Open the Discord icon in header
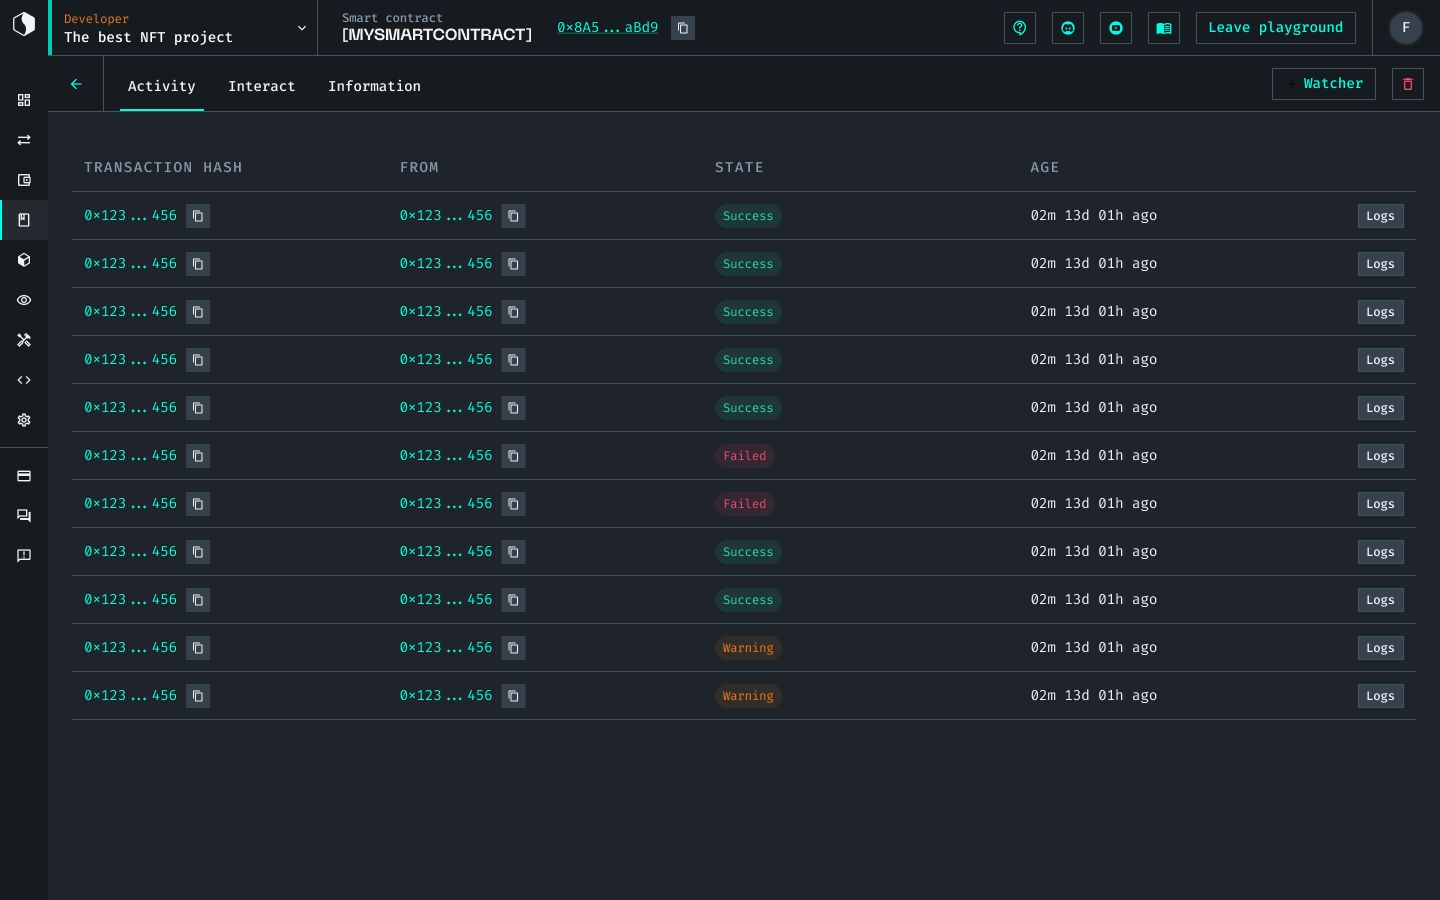1440x900 pixels. click(x=1068, y=28)
